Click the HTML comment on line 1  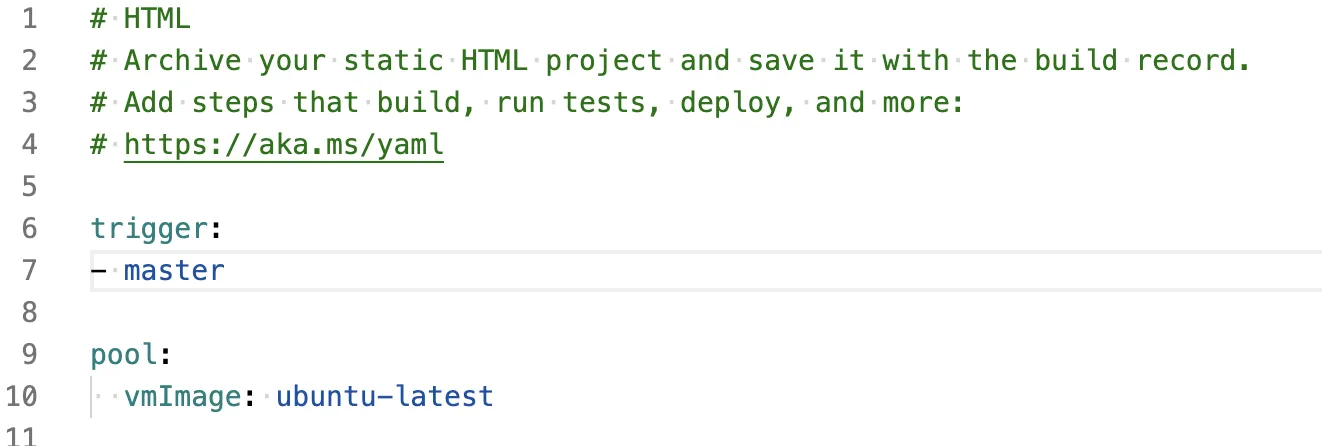tap(157, 19)
